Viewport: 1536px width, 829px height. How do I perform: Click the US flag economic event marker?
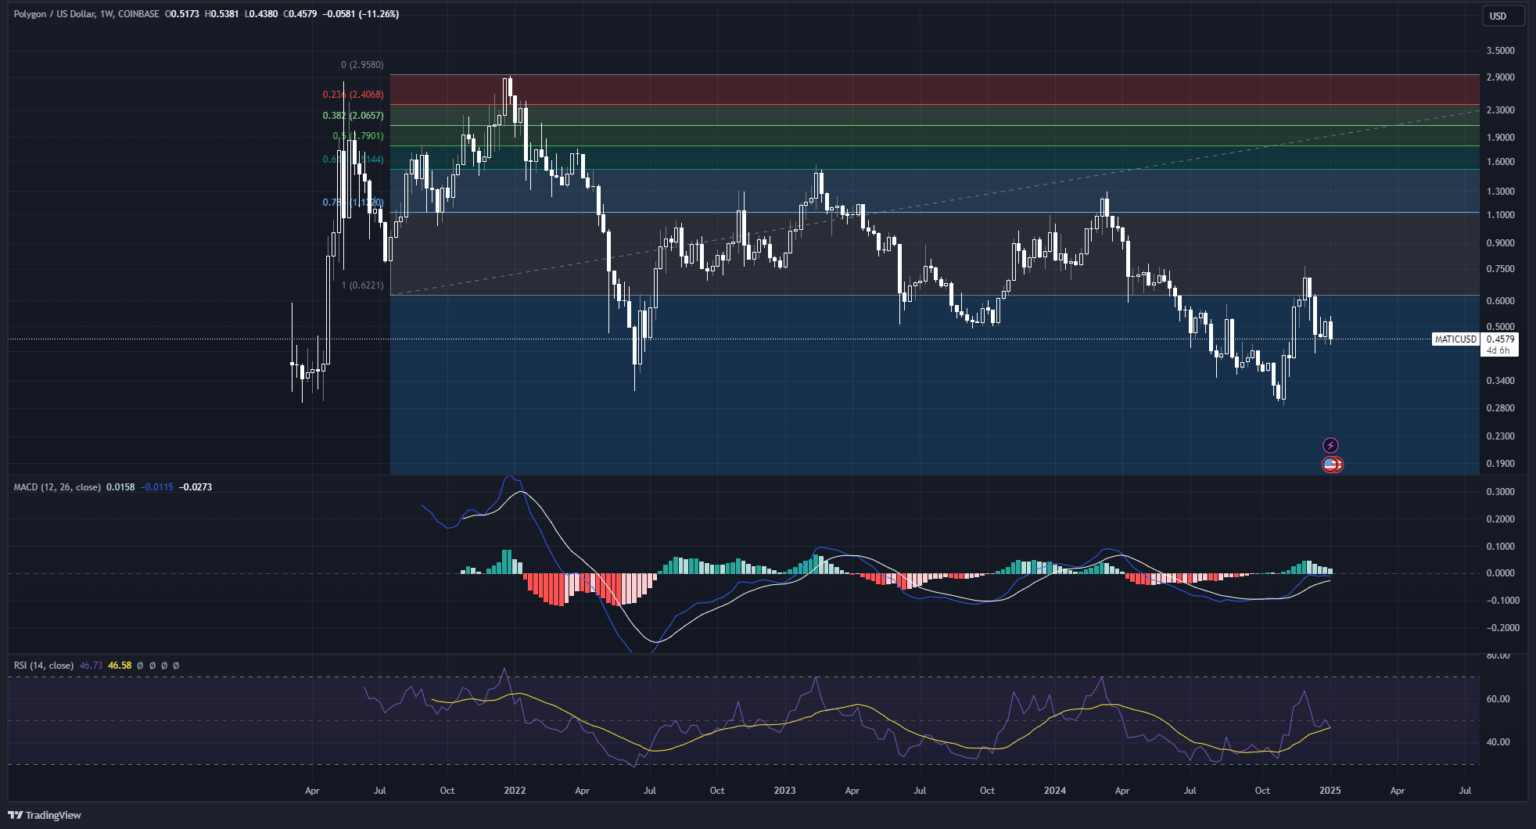pos(1331,464)
